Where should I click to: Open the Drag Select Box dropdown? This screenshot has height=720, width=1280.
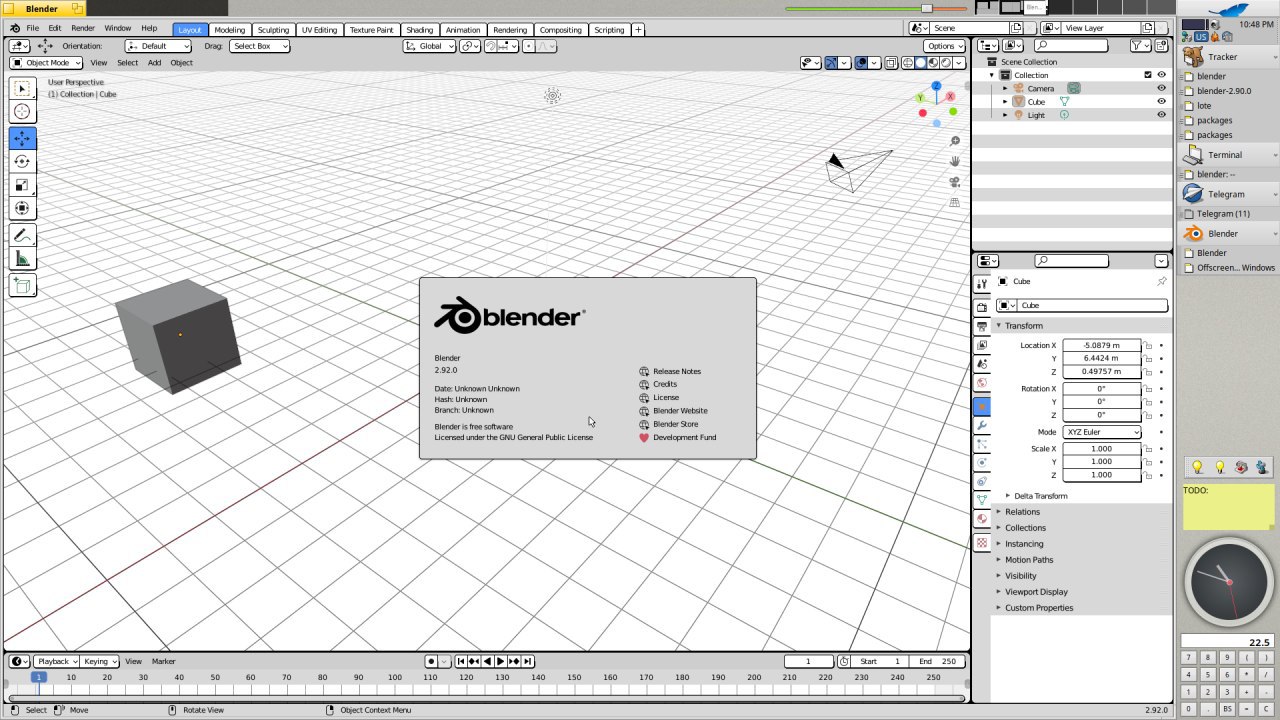pos(259,46)
